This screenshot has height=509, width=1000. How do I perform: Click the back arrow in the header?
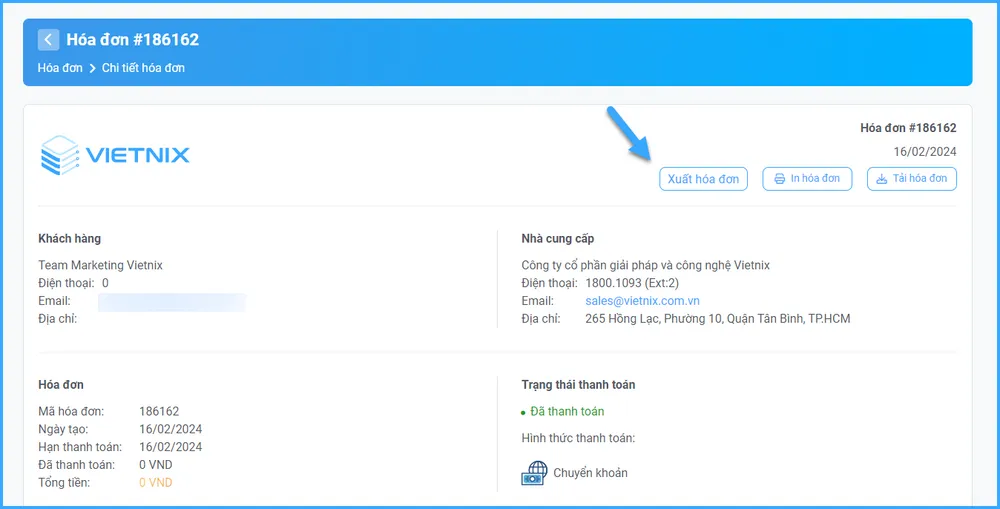coord(48,40)
